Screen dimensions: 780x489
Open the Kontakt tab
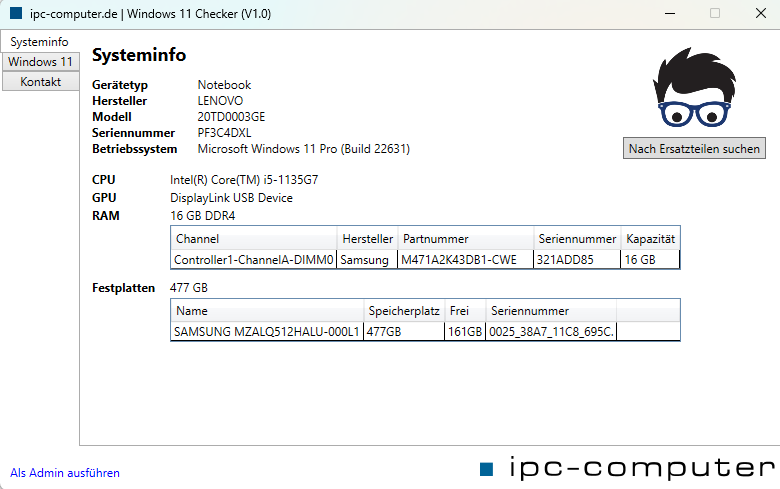40,82
